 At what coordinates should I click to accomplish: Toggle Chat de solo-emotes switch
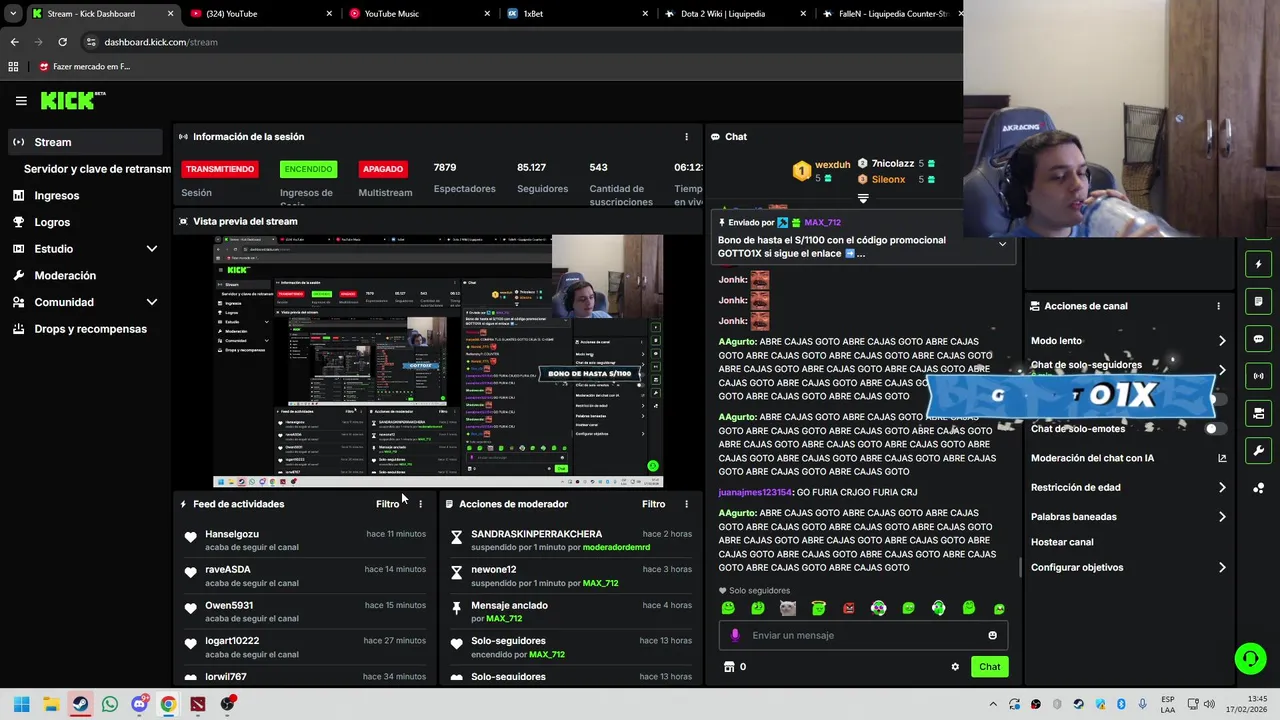coord(1215,429)
